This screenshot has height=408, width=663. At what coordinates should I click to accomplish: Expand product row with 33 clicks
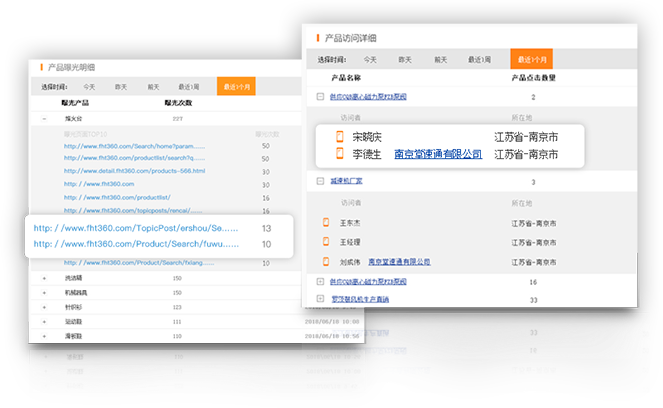coord(320,299)
